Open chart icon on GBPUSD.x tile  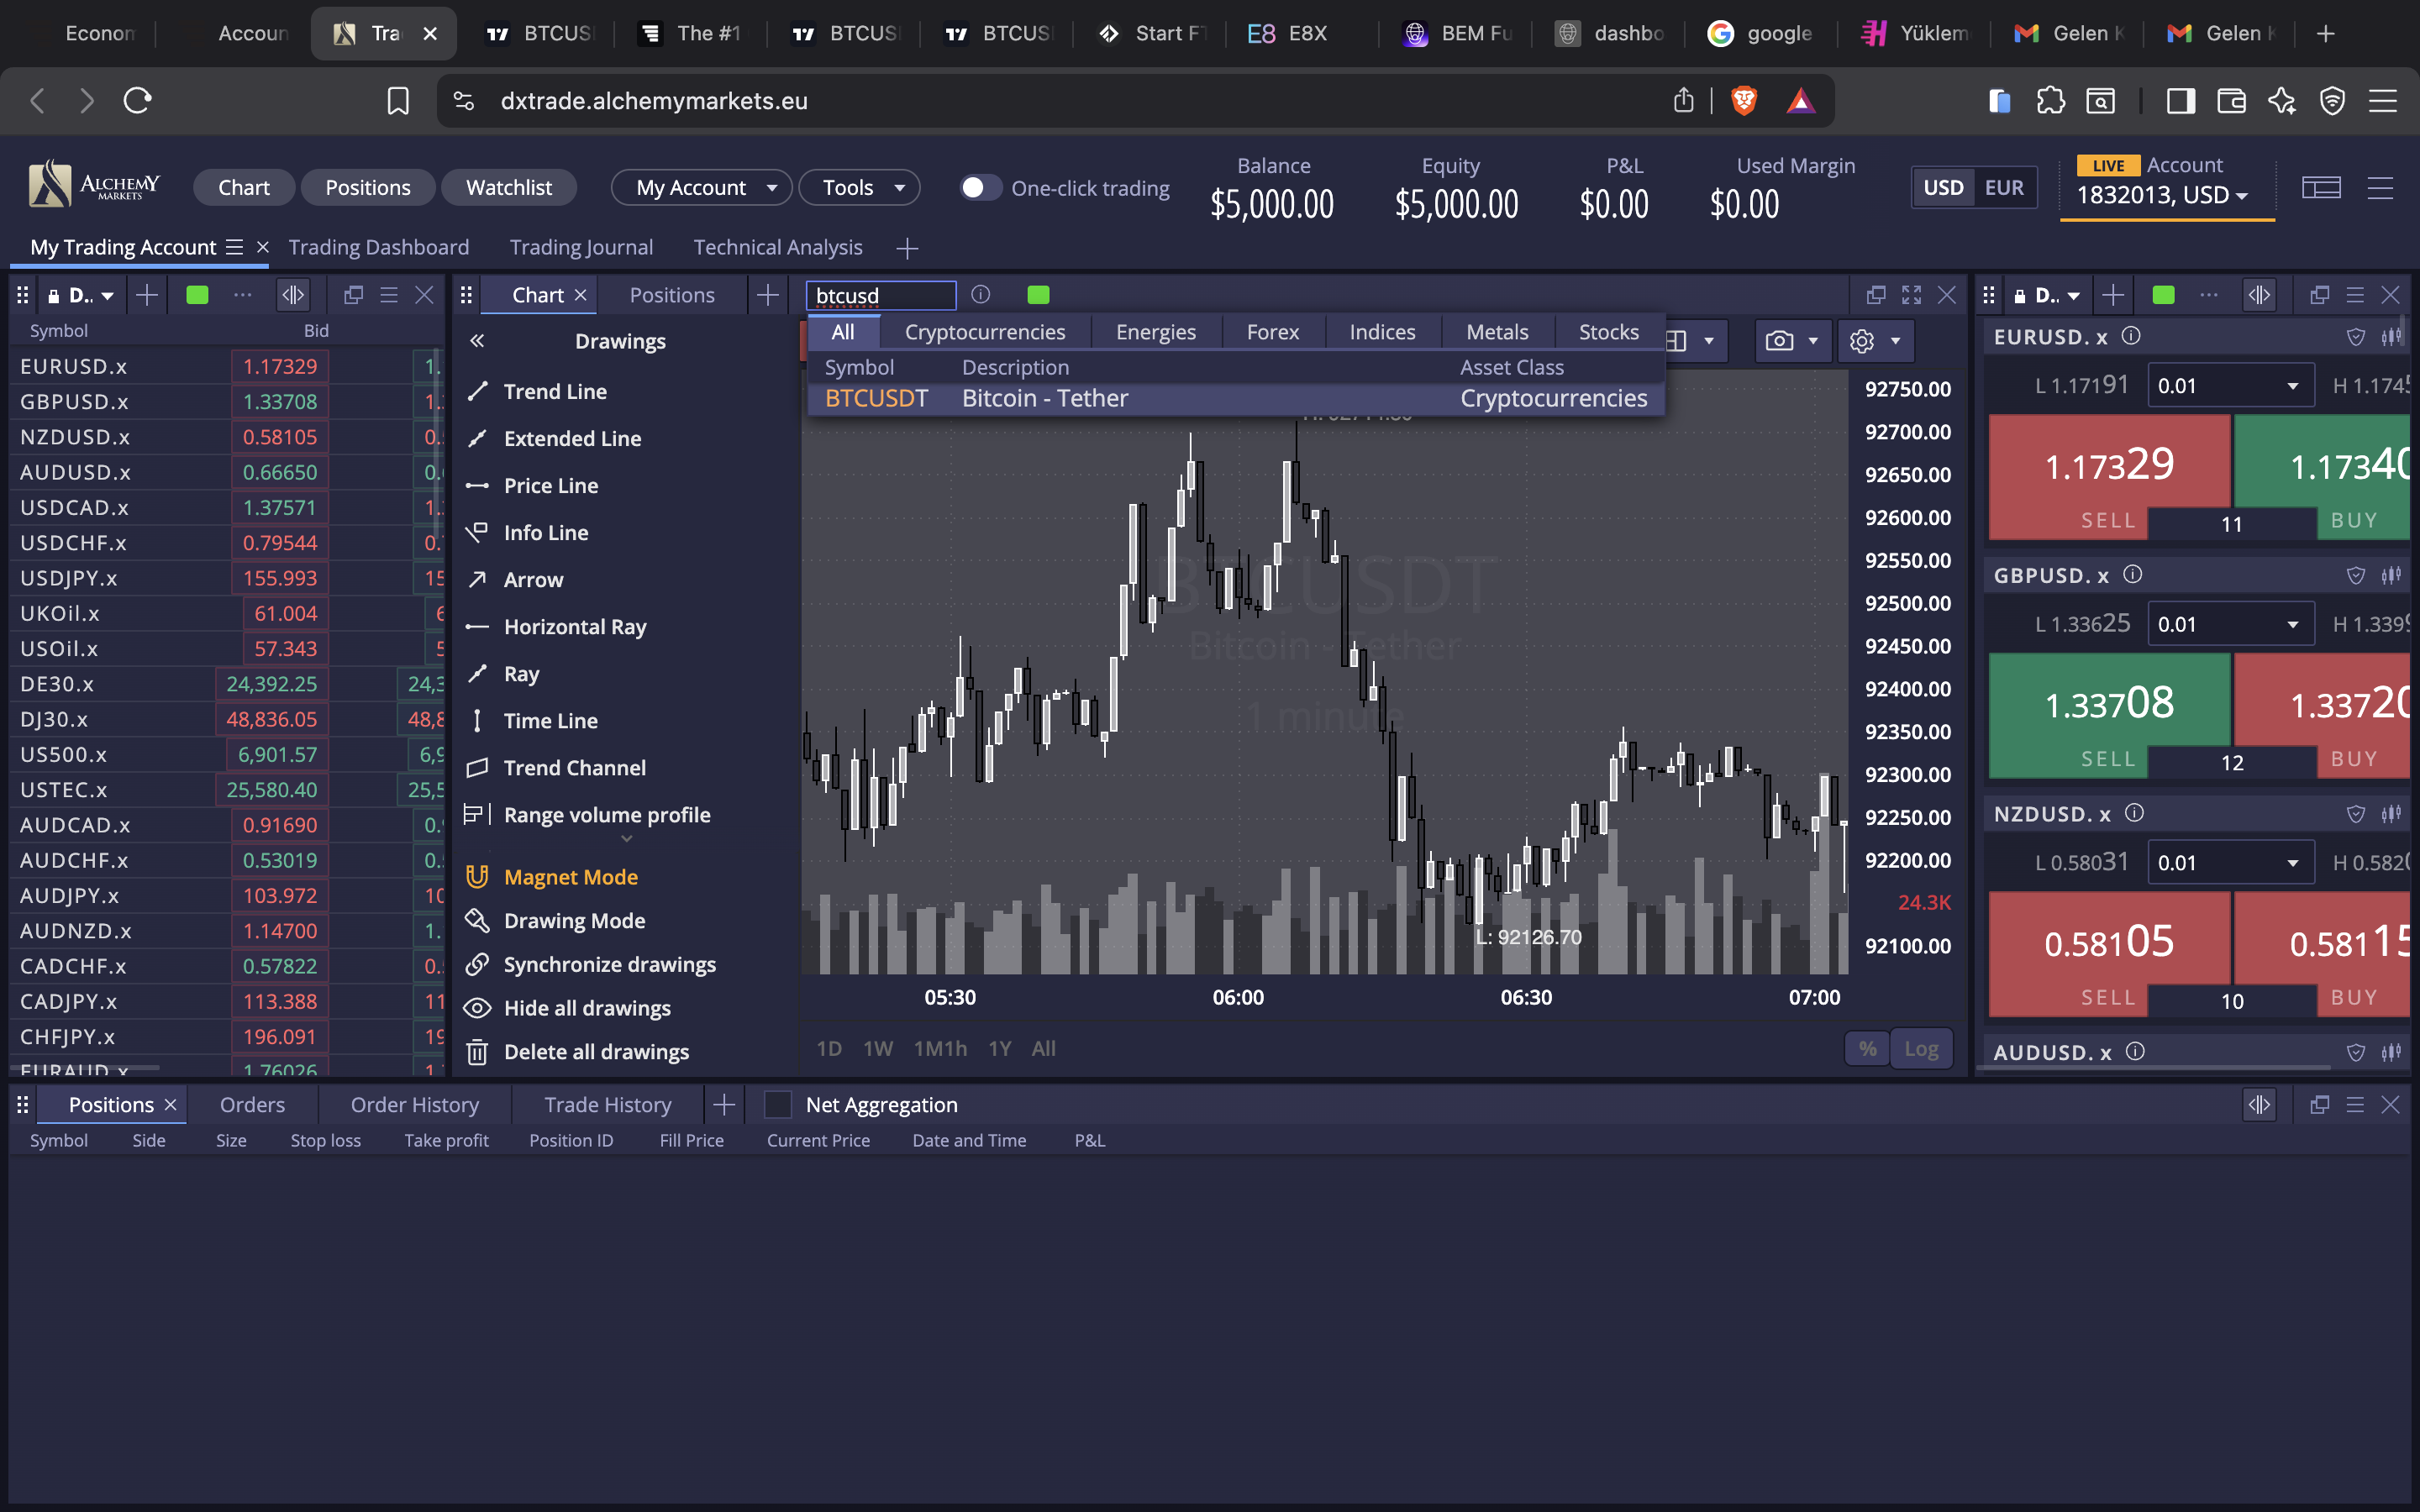[2391, 575]
